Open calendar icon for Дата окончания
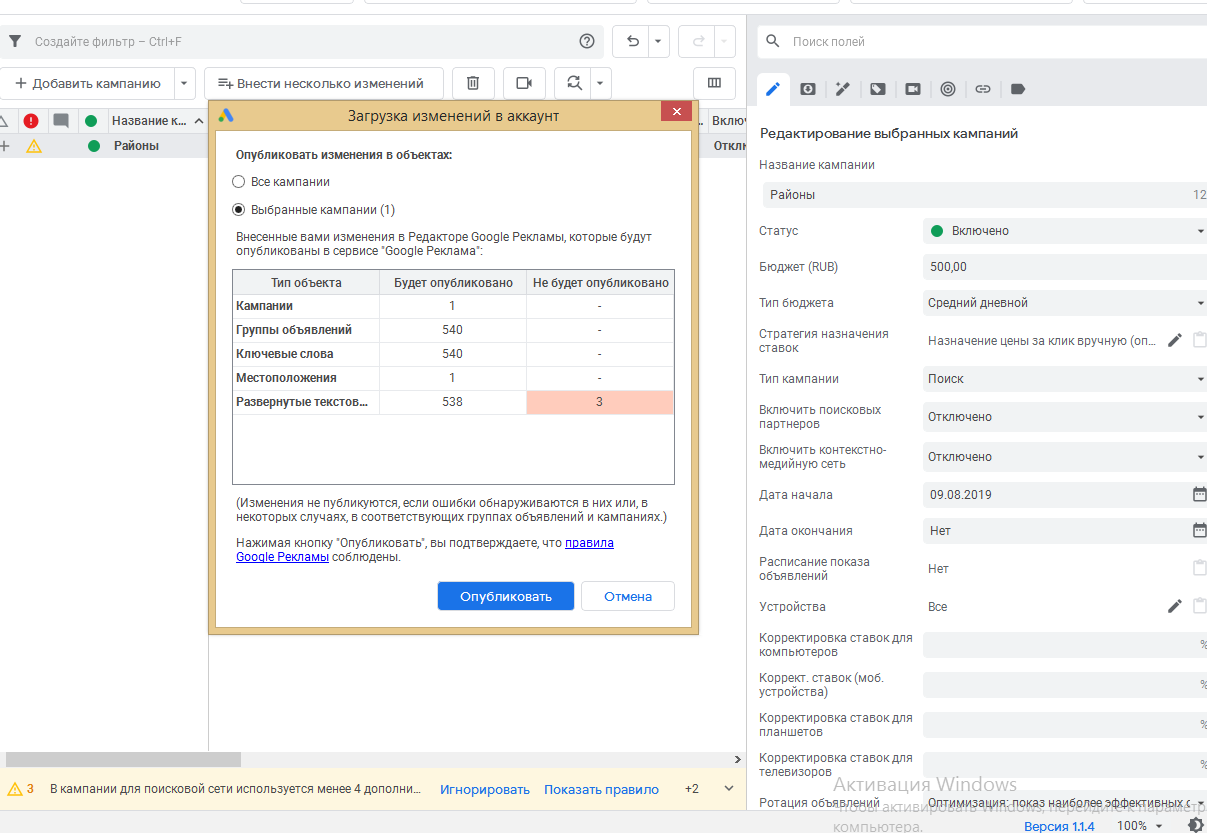This screenshot has width=1207, height=833. point(1199,530)
